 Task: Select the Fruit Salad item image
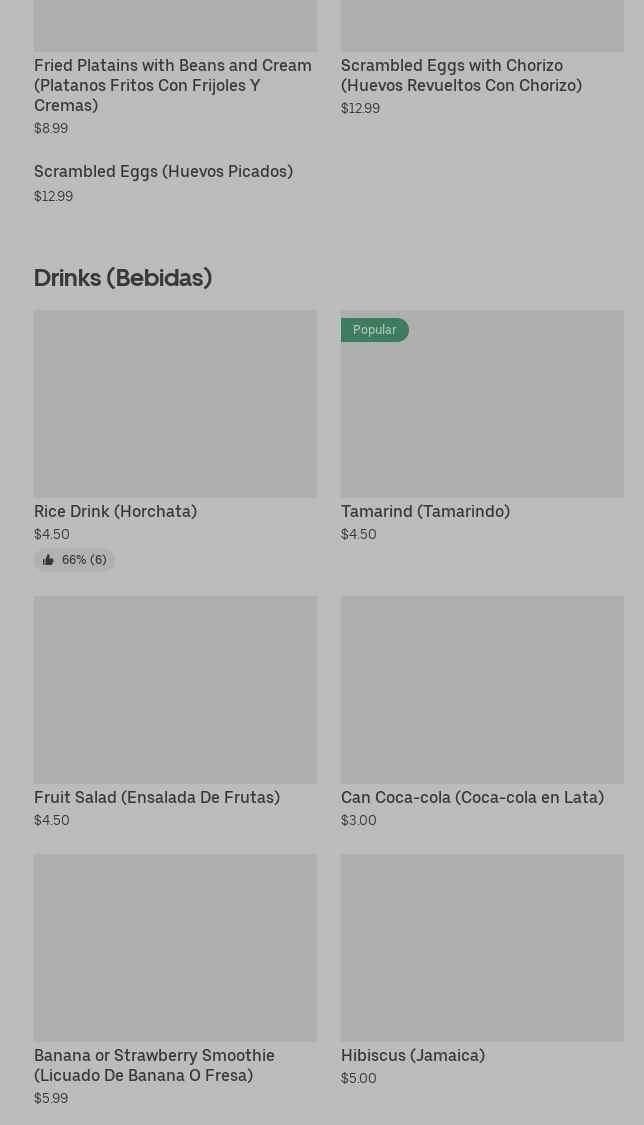pyautogui.click(x=175, y=689)
